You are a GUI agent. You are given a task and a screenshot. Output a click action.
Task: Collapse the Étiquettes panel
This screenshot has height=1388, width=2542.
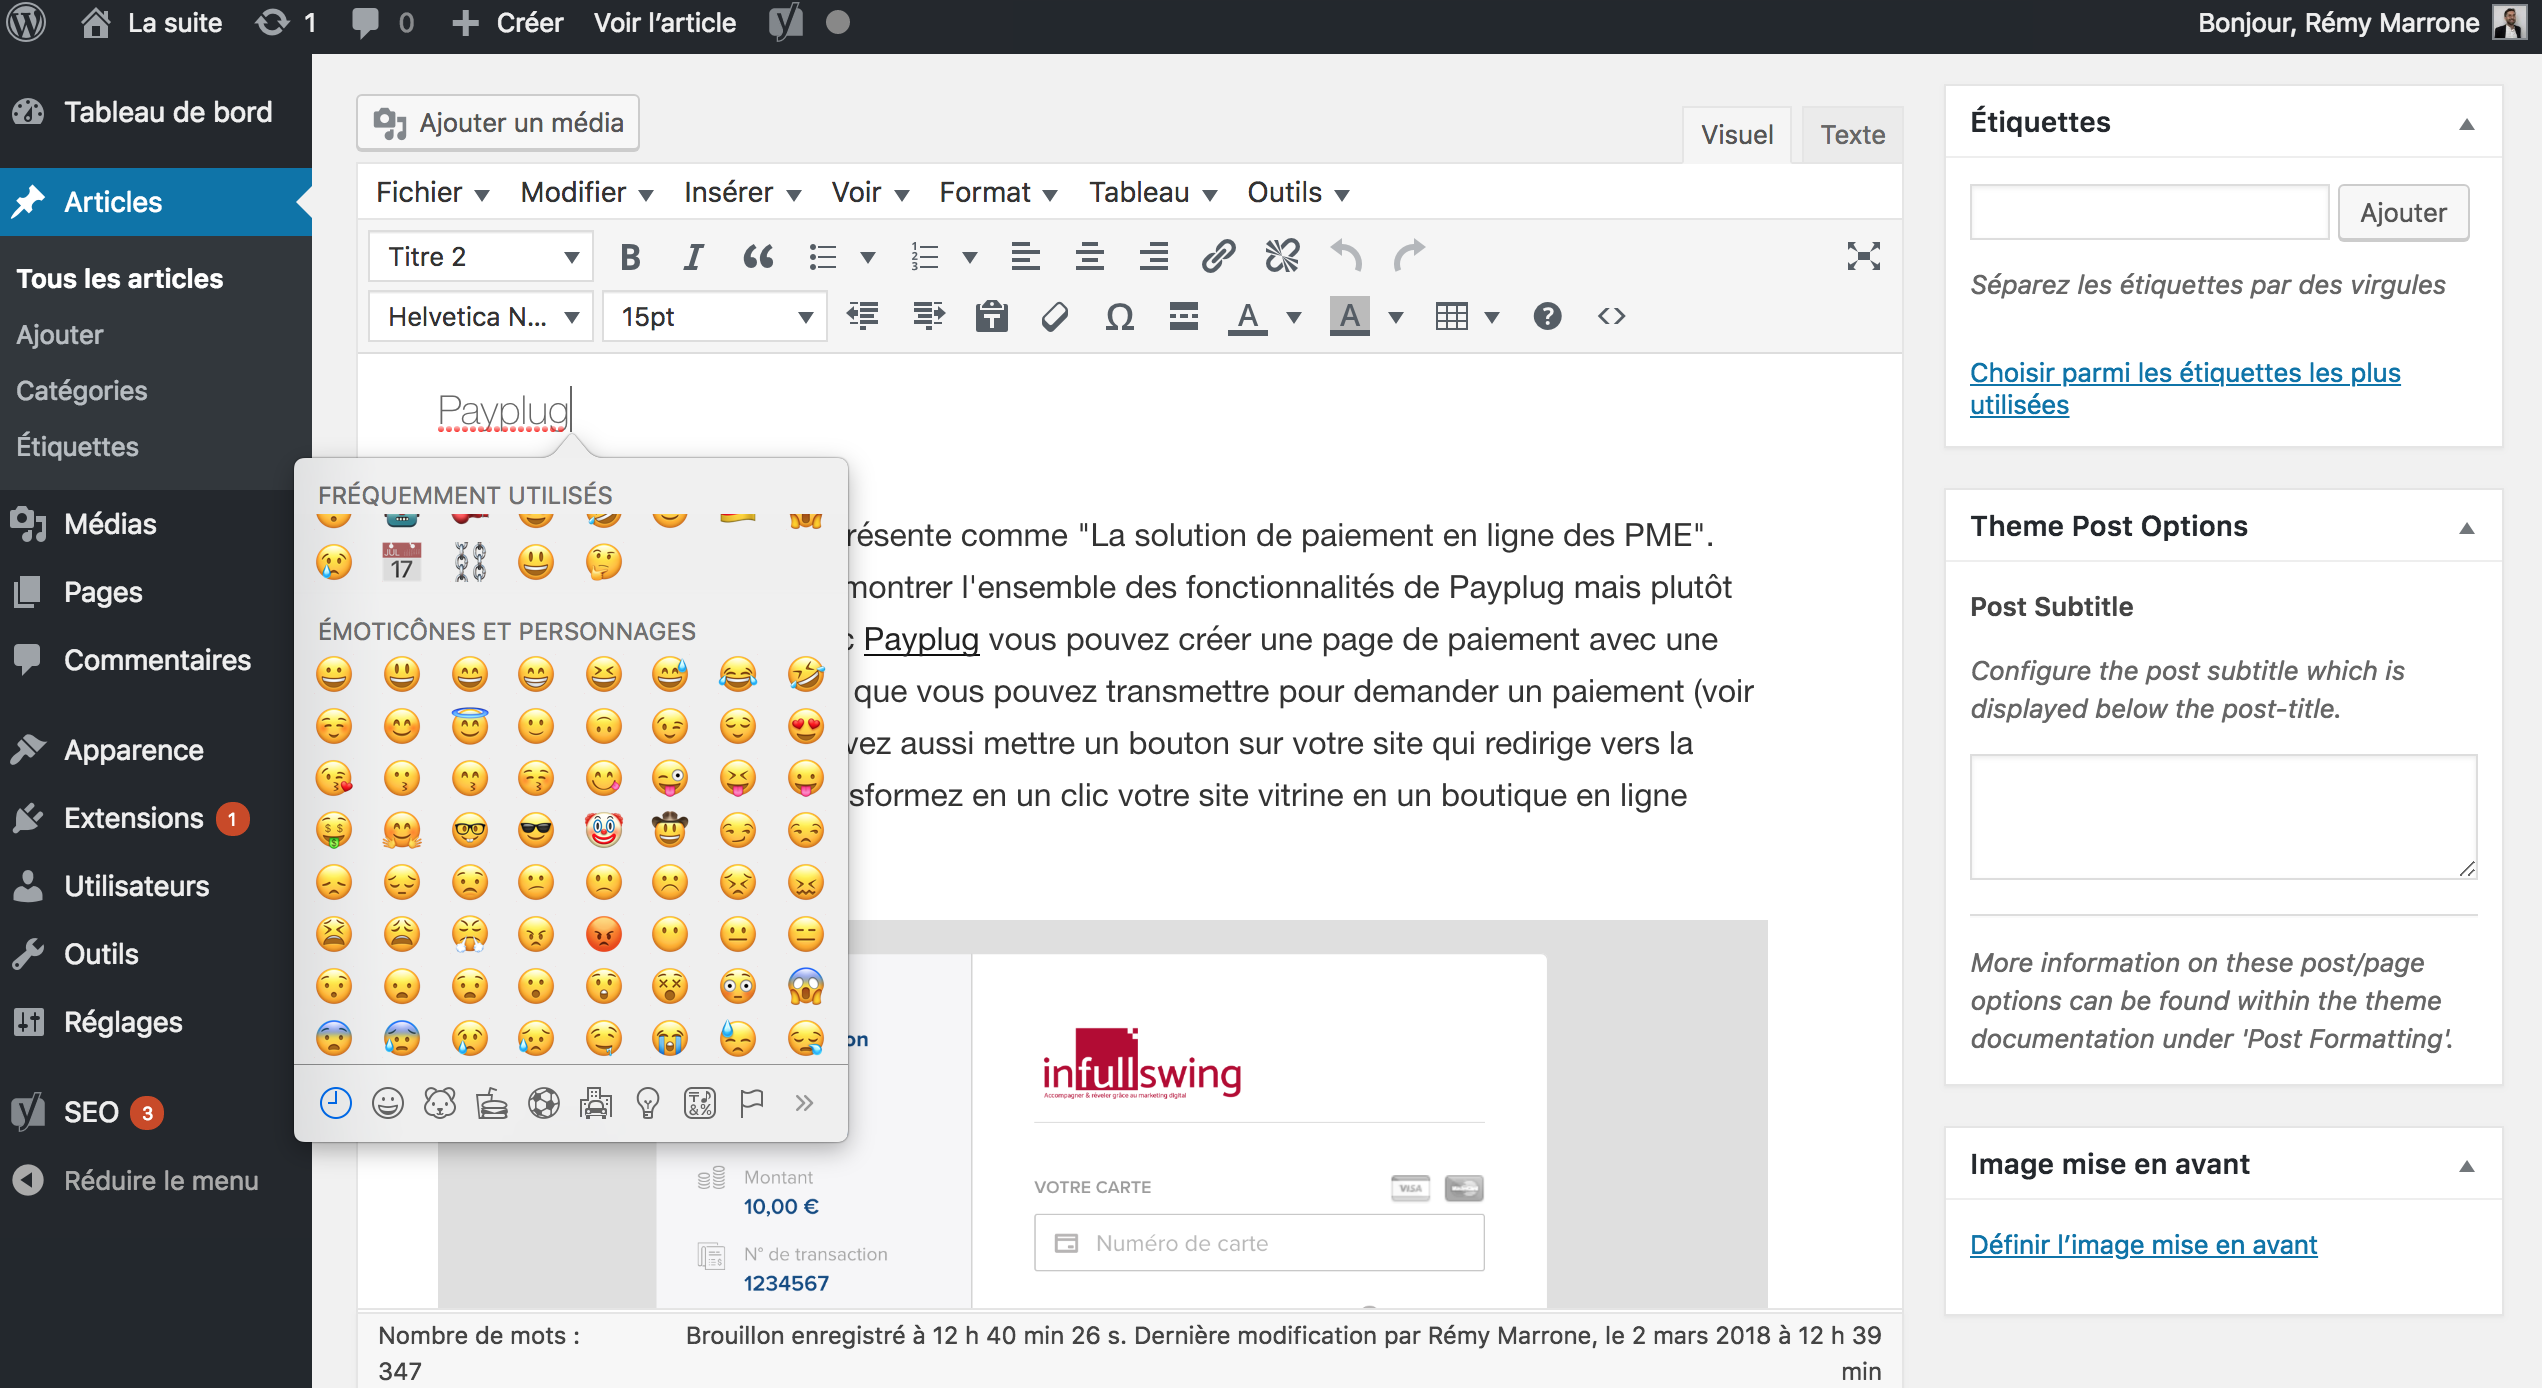(x=2466, y=124)
